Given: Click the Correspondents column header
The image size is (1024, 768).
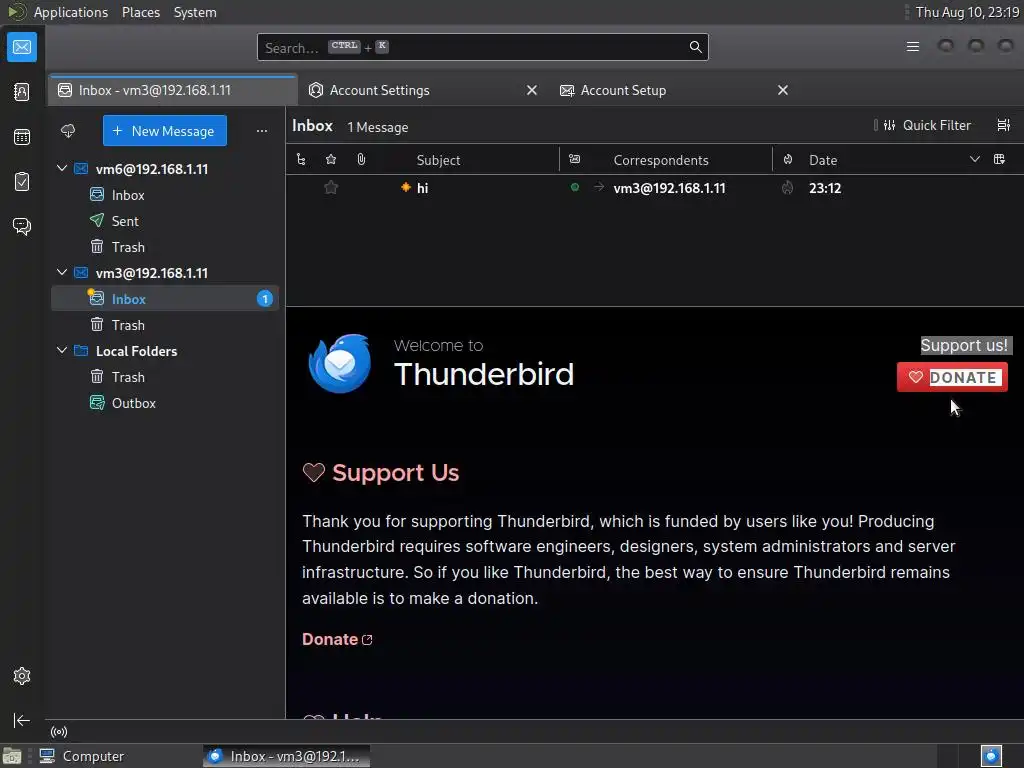Looking at the screenshot, I should [x=661, y=160].
